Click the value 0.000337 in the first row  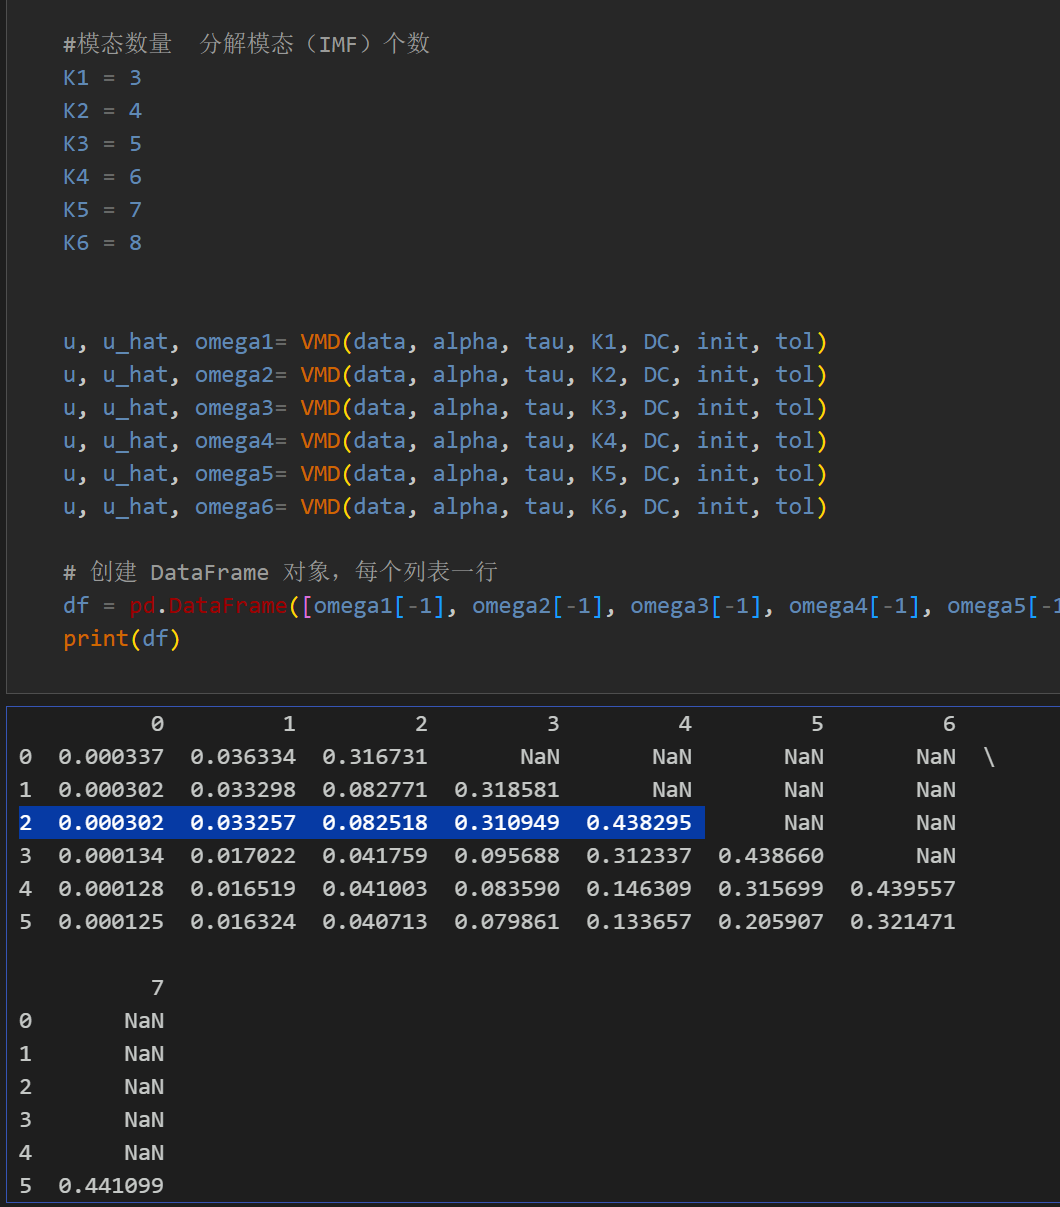111,757
